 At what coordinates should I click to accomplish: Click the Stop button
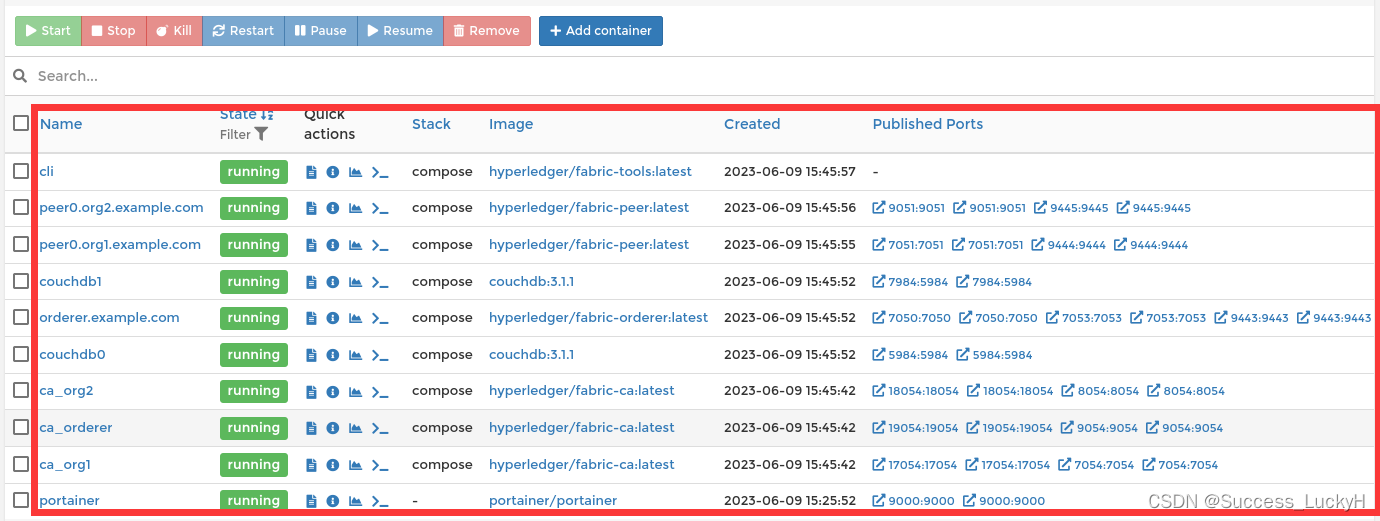coord(113,31)
